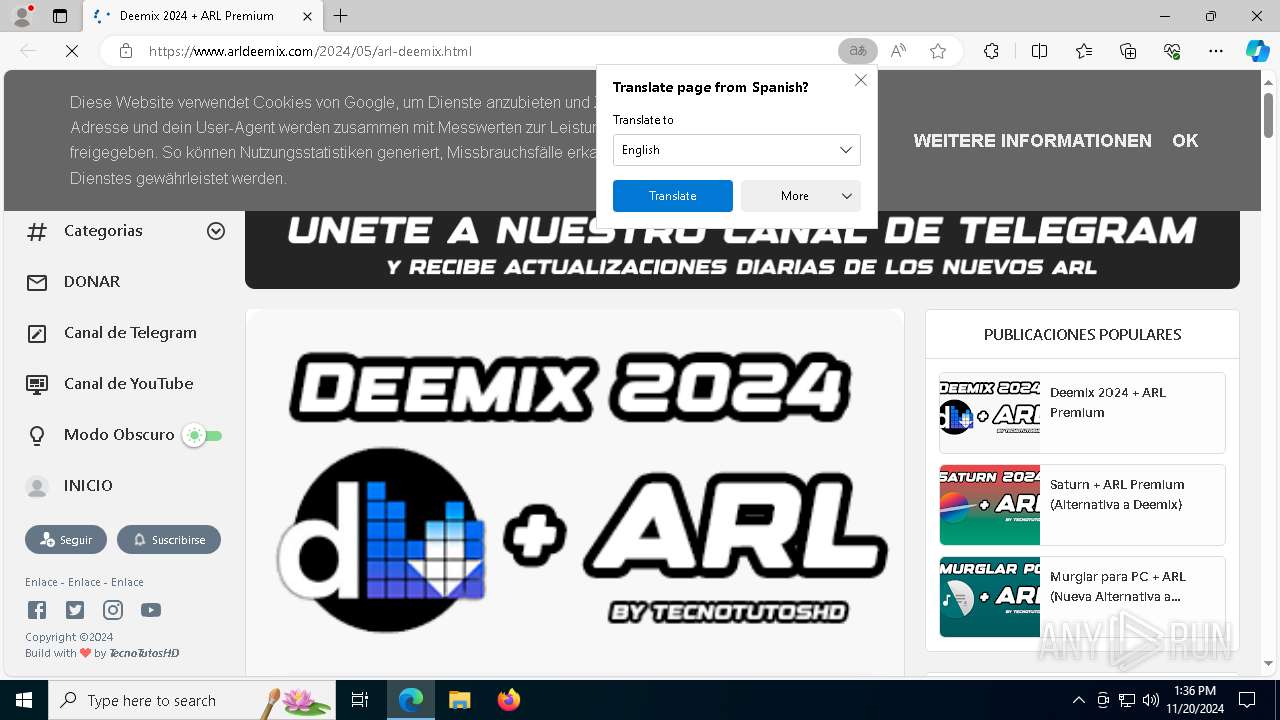
Task: Close the Deemix 2024 tab
Action: click(307, 16)
